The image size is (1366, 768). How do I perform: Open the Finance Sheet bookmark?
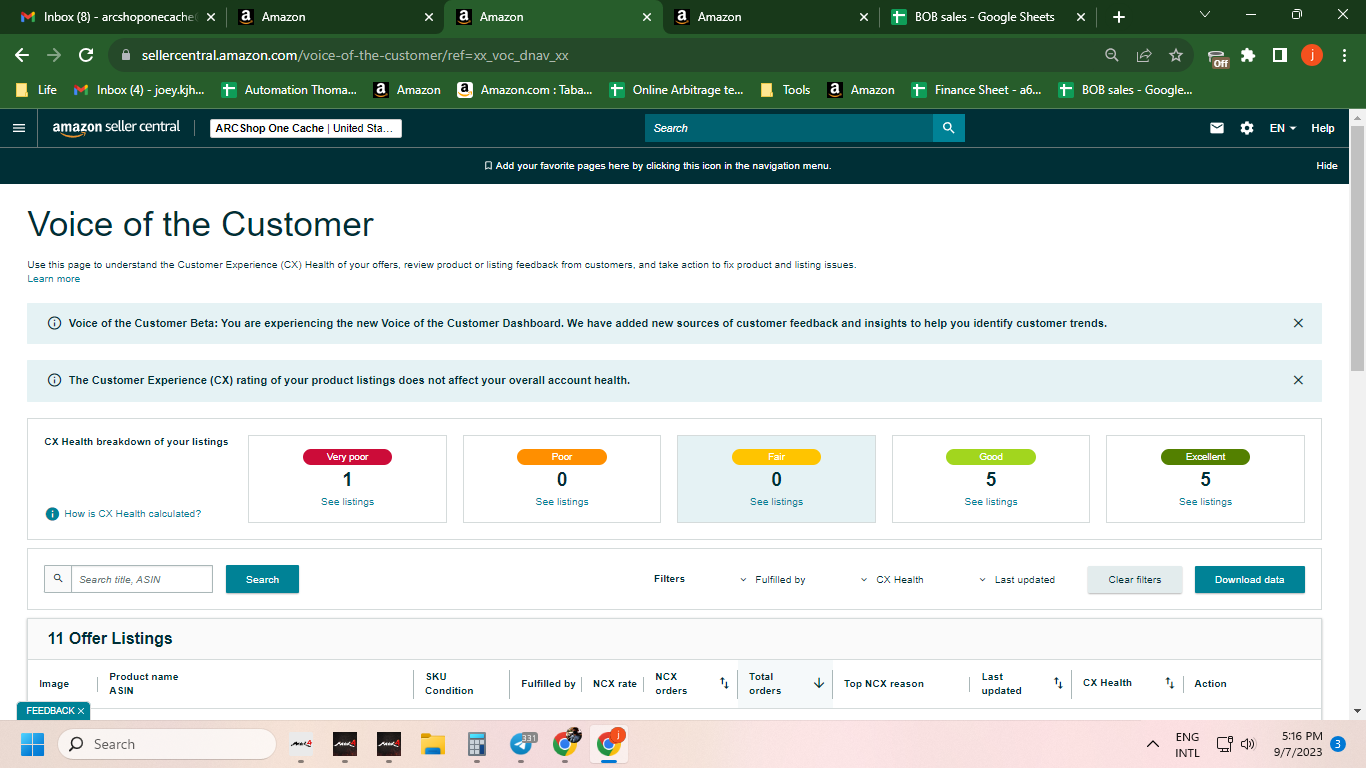pyautogui.click(x=978, y=90)
